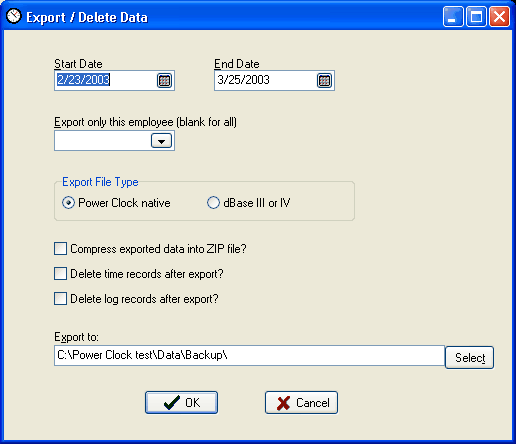Click the Select button for export folder
The height and width of the screenshot is (444, 516).
tap(470, 358)
